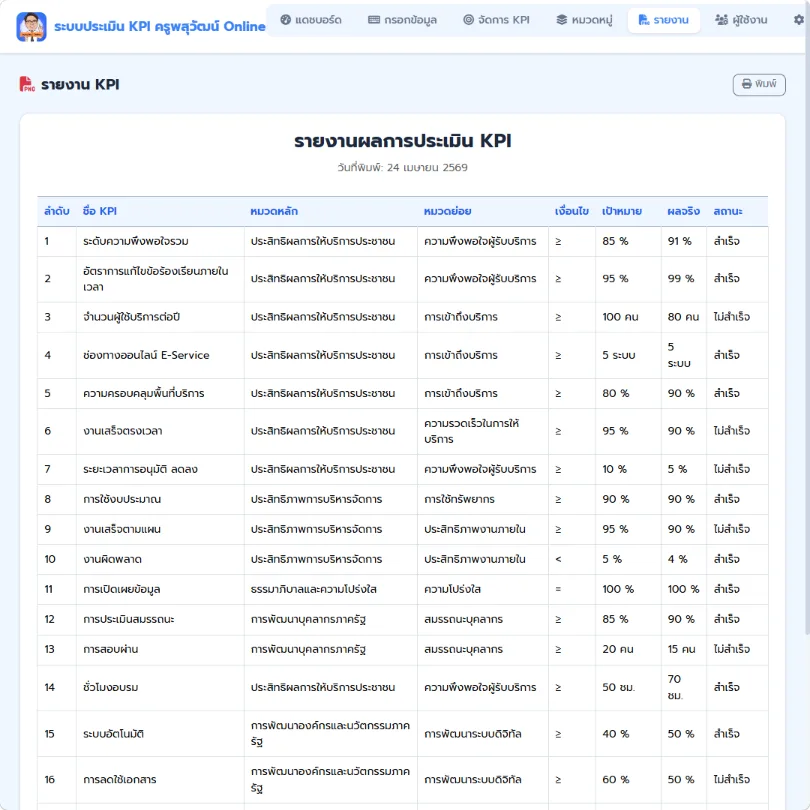Image resolution: width=810 pixels, height=810 pixels.
Task: Select KPI การสอบผ่าน
Action: point(111,649)
